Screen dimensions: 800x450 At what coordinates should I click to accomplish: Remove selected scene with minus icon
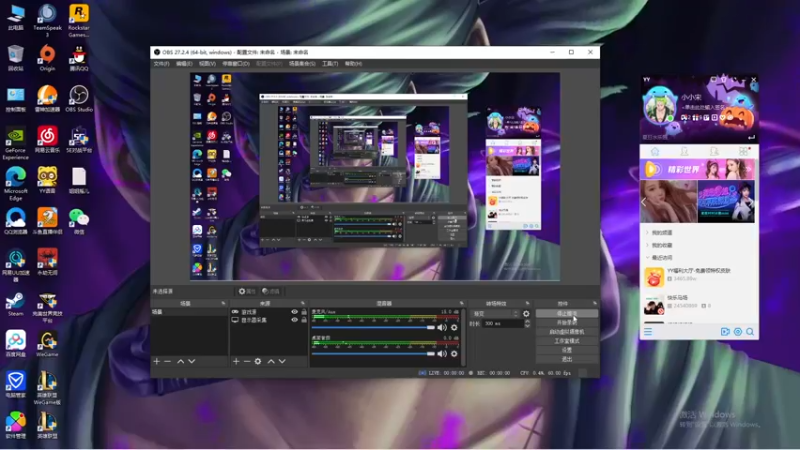click(167, 361)
